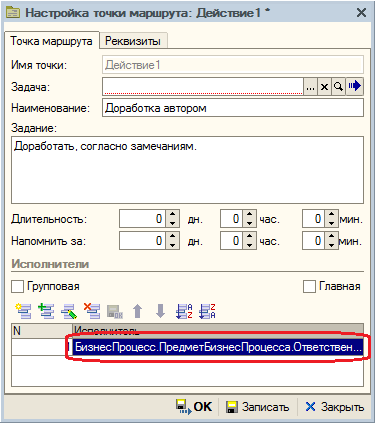Image resolution: width=375 pixels, height=423 pixels.
Task: Click inside the Задание text area
Action: pos(187,170)
